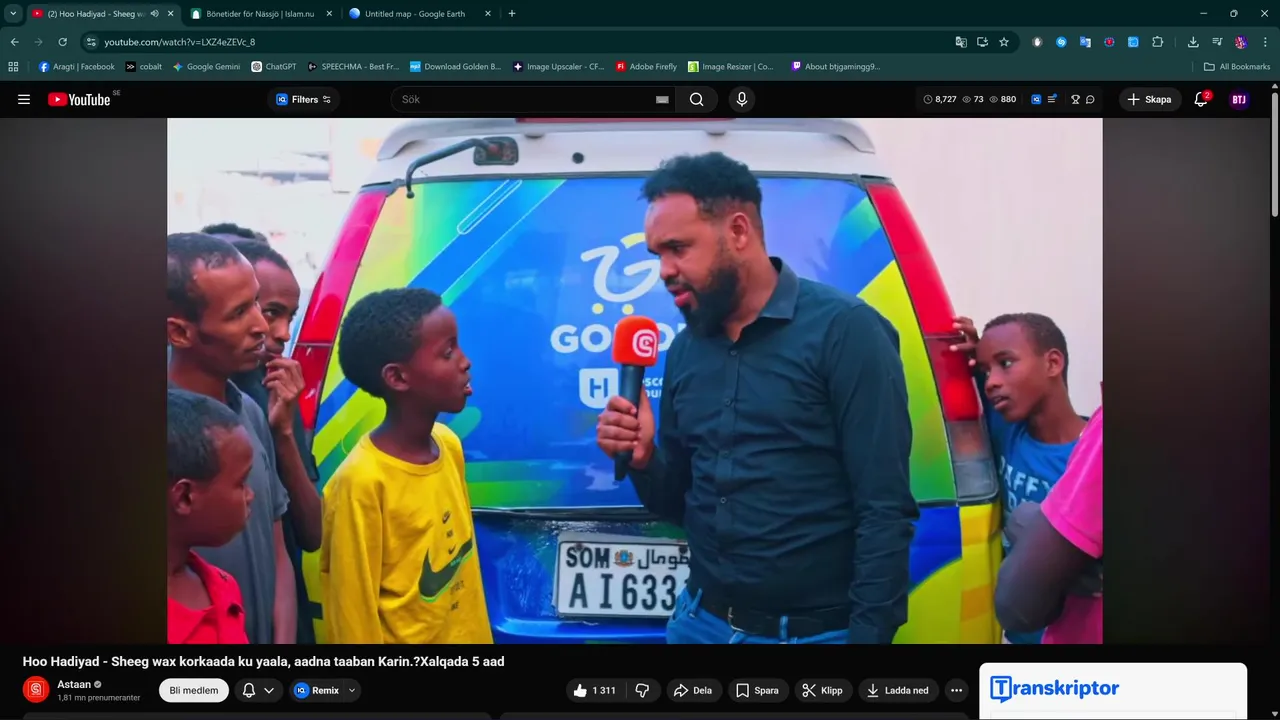Open the Download Golden B... bookmark
Image resolution: width=1280 pixels, height=720 pixels.
coord(456,67)
